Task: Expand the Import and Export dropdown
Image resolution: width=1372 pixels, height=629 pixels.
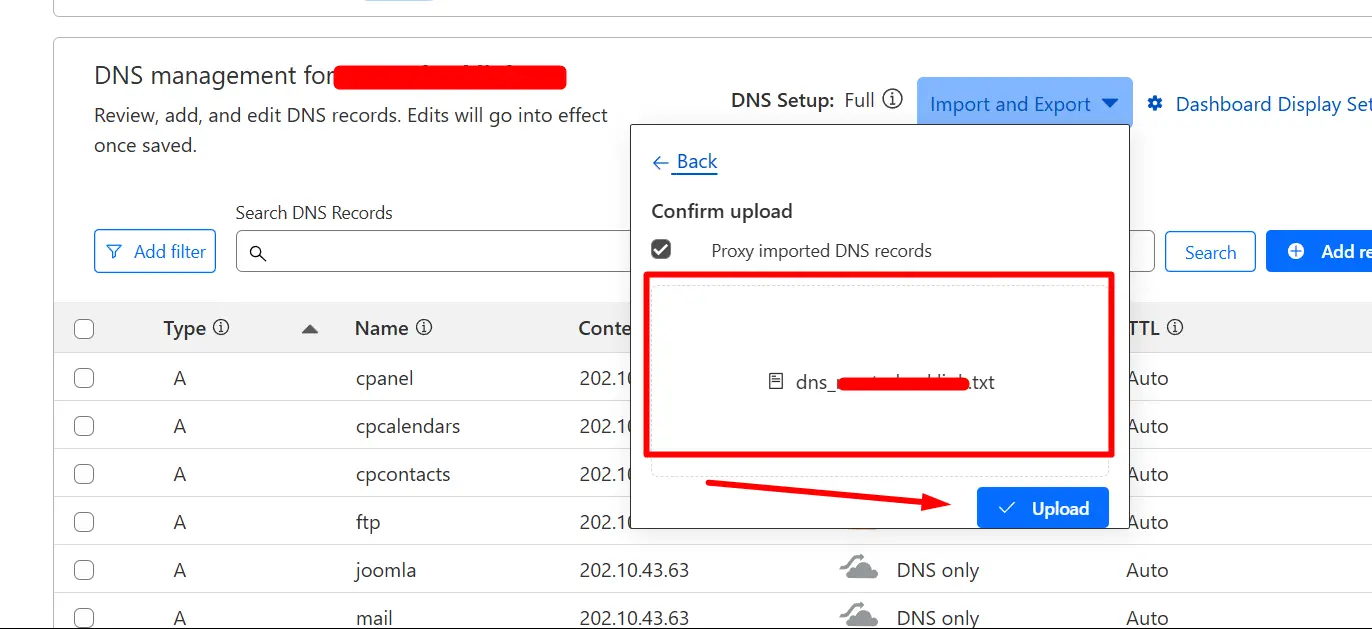Action: click(x=1024, y=104)
